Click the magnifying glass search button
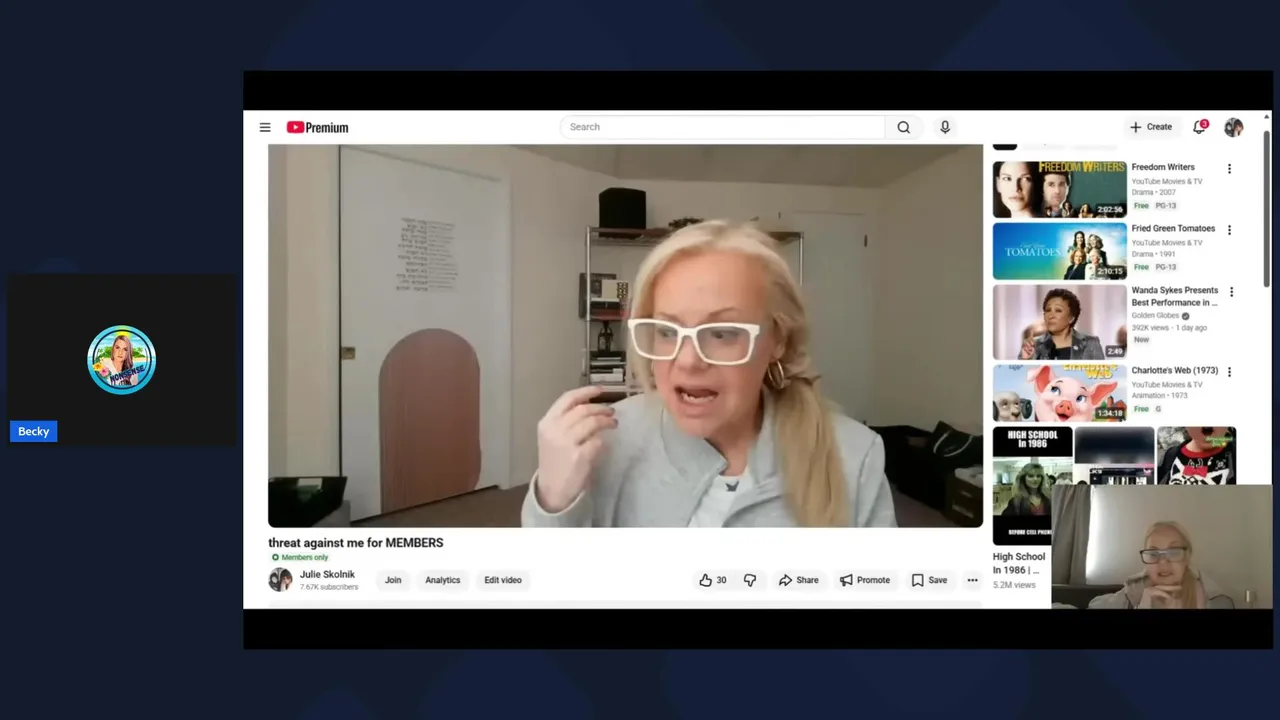Viewport: 1280px width, 720px height. pyautogui.click(x=904, y=127)
